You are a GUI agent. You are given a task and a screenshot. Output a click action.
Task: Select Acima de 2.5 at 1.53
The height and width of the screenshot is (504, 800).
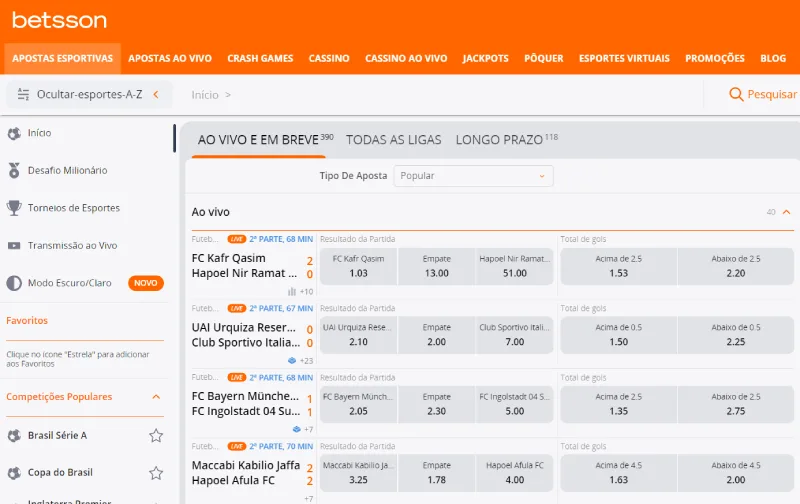click(x=618, y=266)
